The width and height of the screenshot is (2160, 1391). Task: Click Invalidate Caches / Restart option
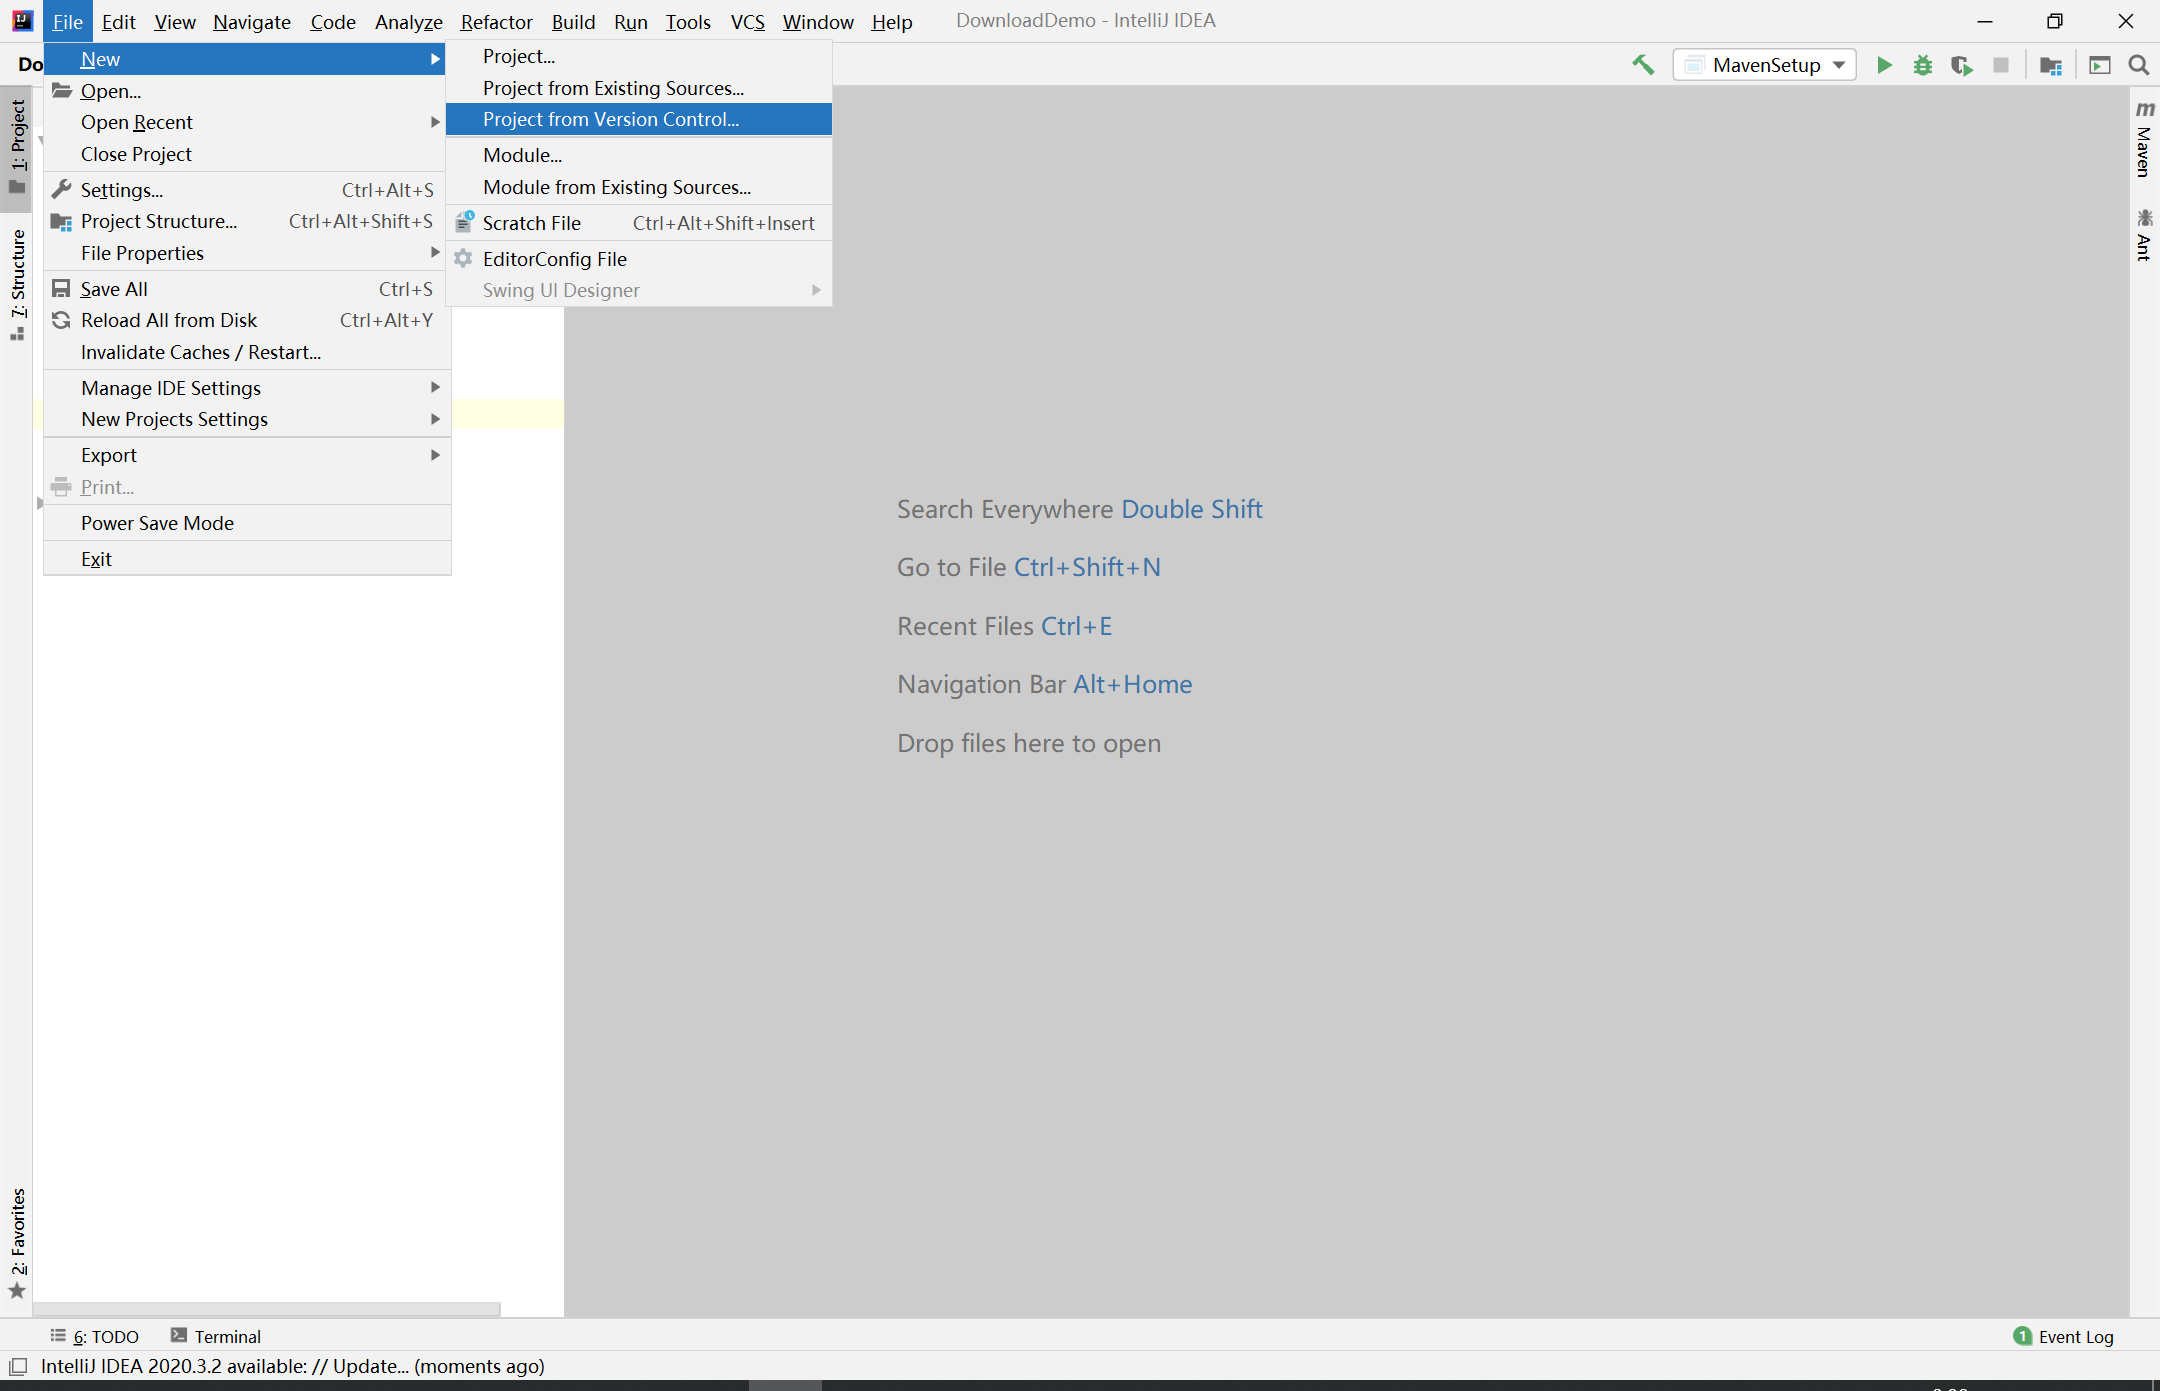click(202, 351)
